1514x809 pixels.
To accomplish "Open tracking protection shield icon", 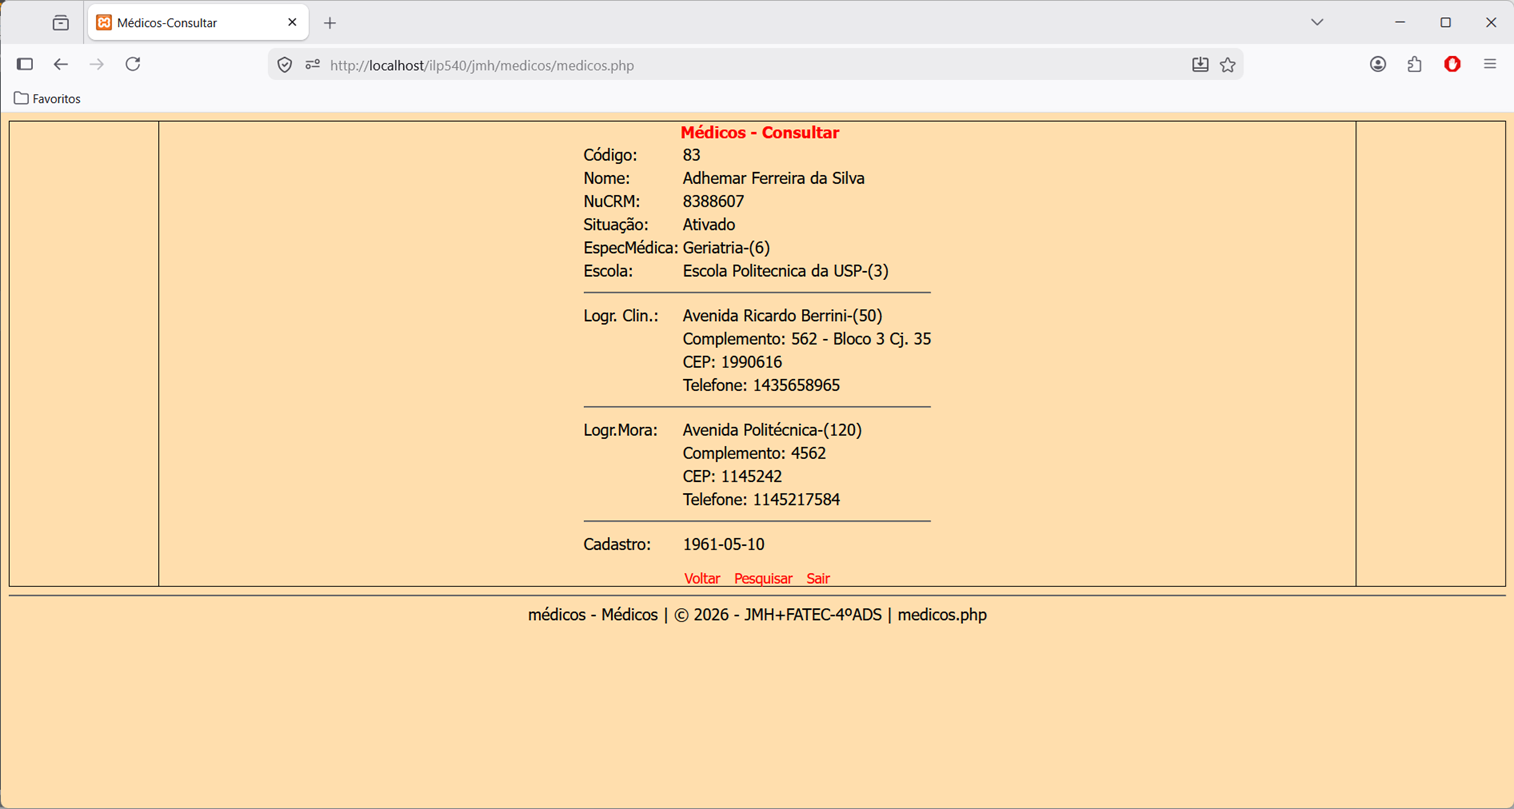I will tap(285, 65).
